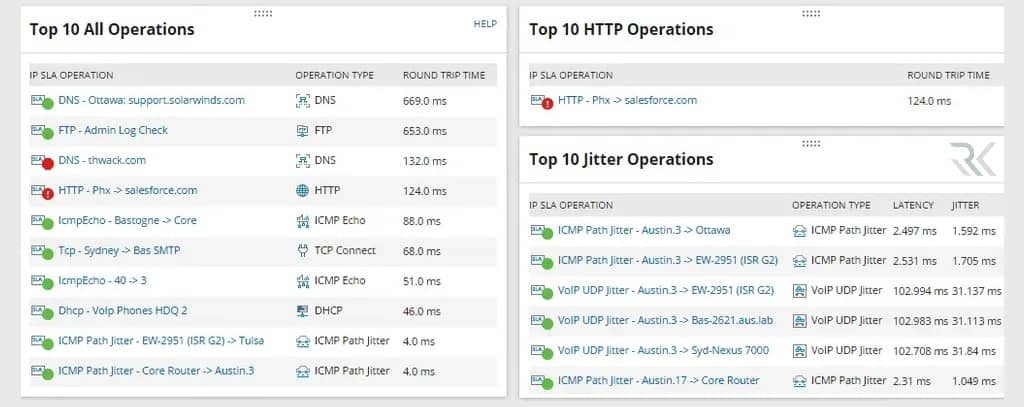
Task: Click the ICMP Echo icon for Bastogne row
Action: point(303,221)
